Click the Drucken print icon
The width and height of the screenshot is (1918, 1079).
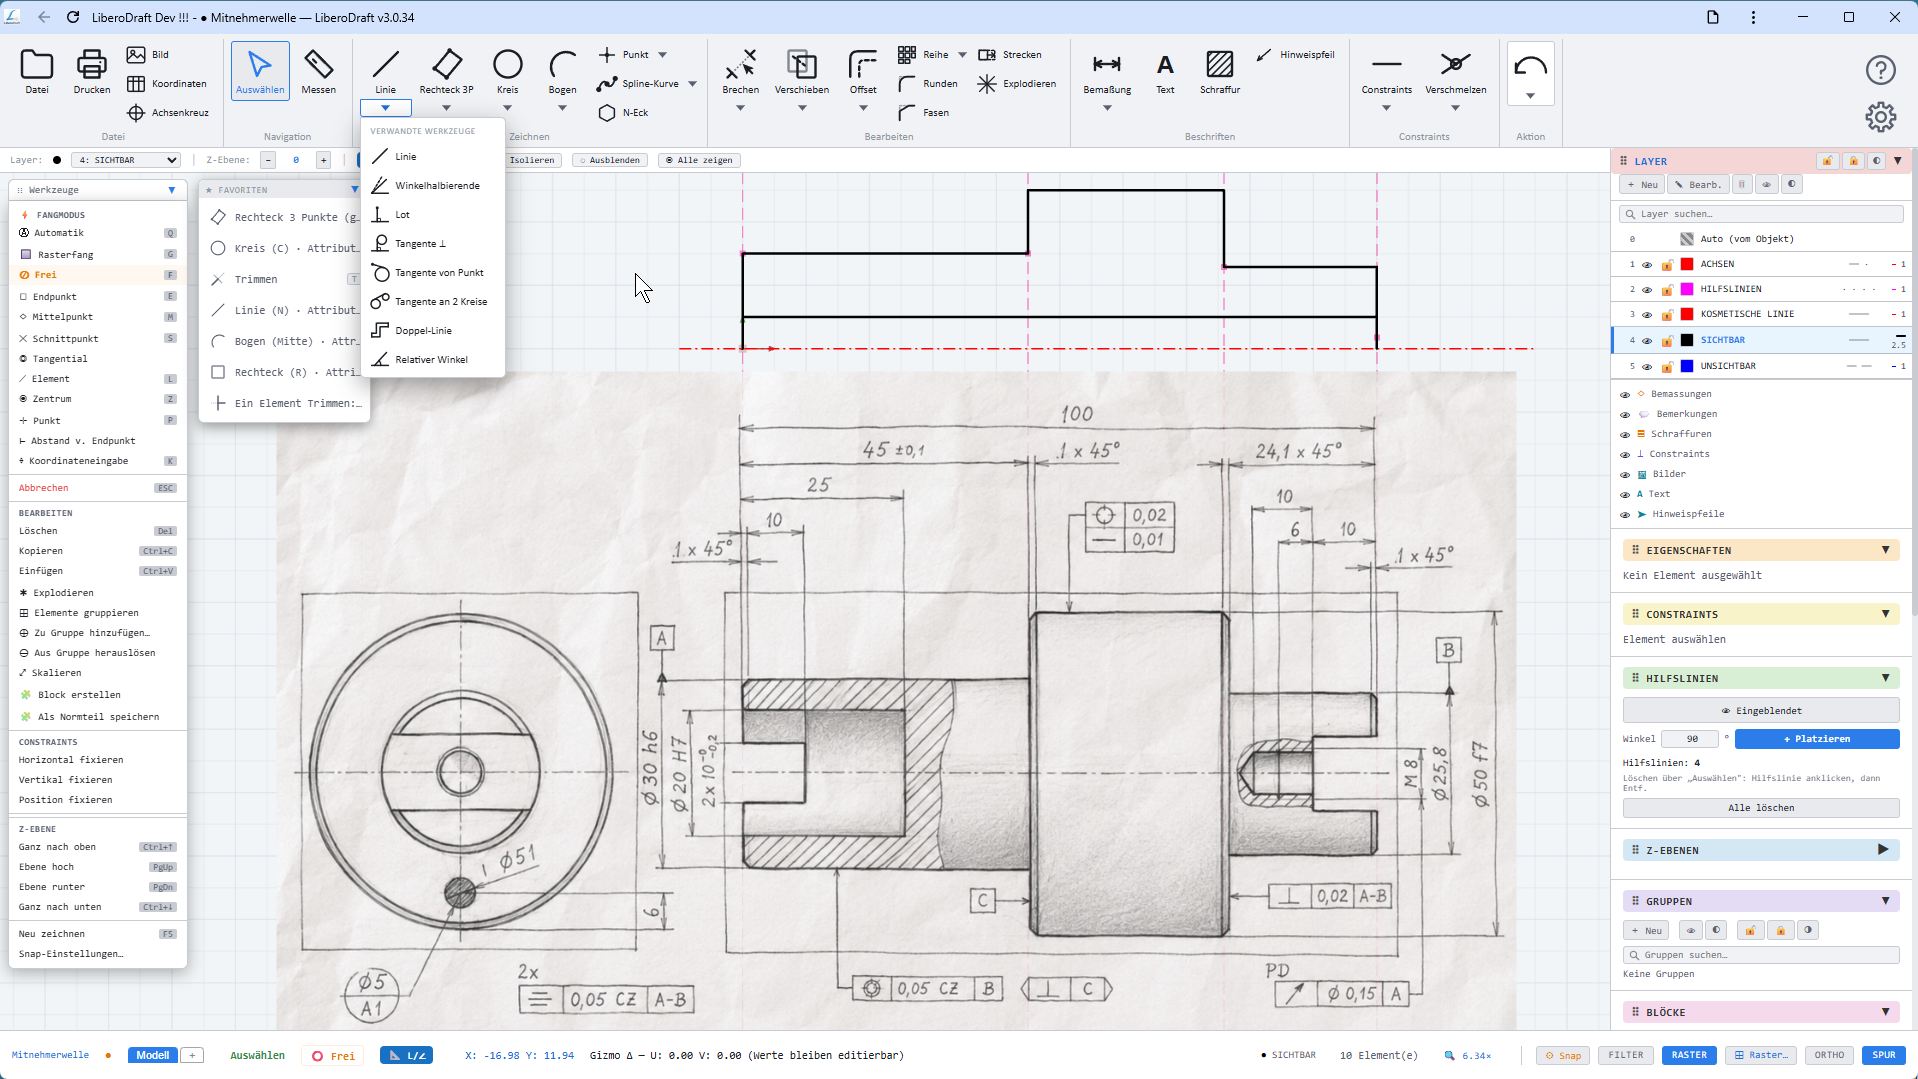coord(91,71)
